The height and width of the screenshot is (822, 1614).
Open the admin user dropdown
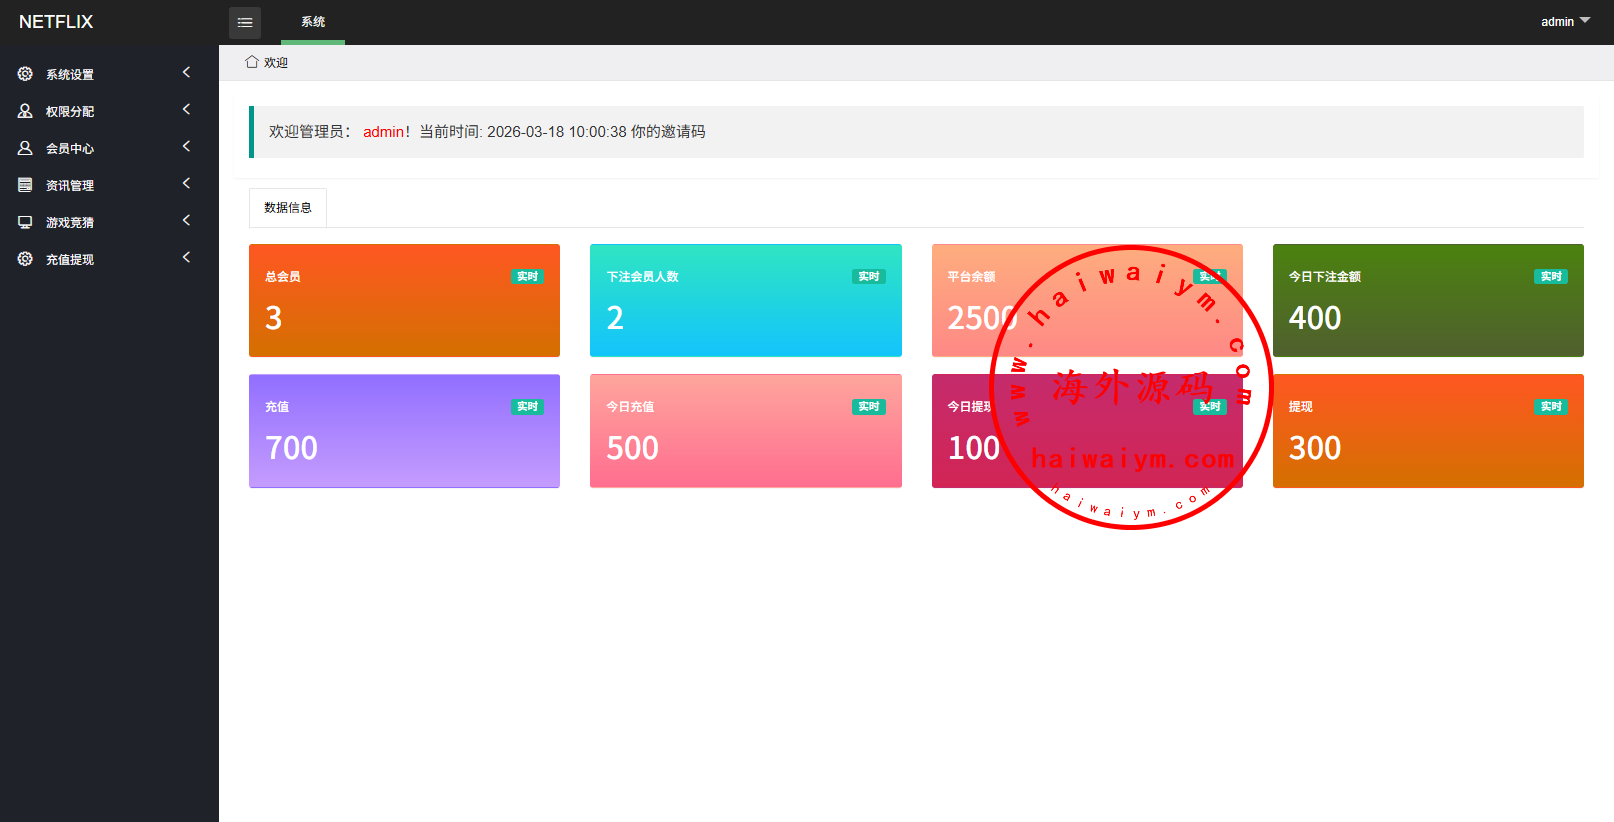[x=1564, y=21]
